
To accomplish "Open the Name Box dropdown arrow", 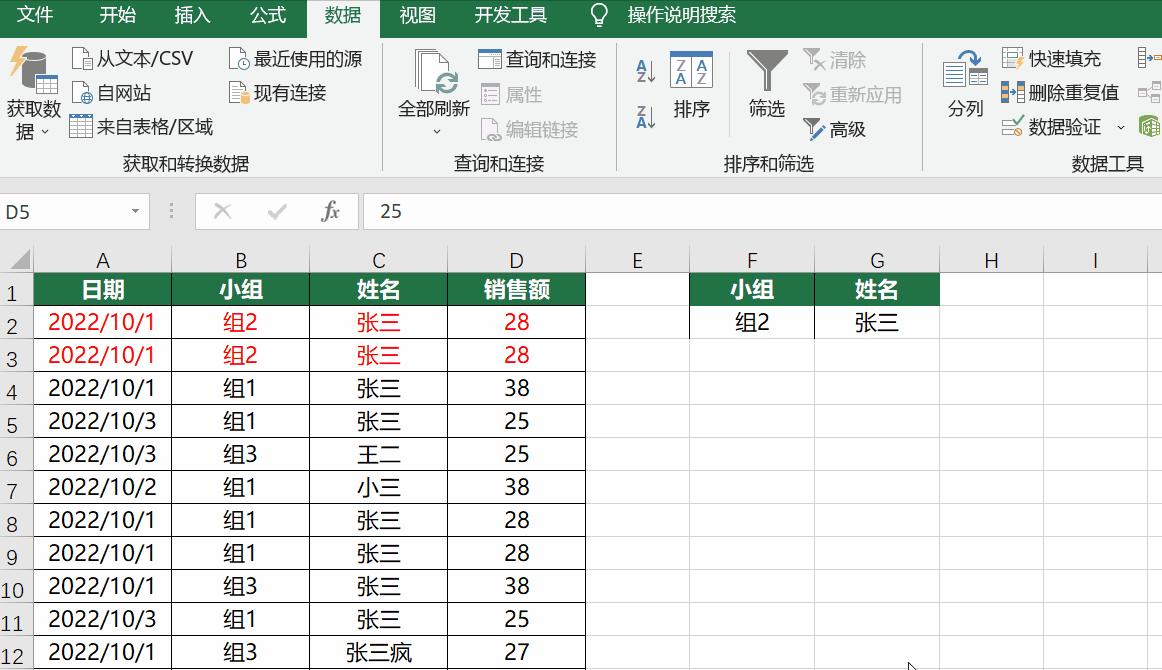I will [x=135, y=211].
